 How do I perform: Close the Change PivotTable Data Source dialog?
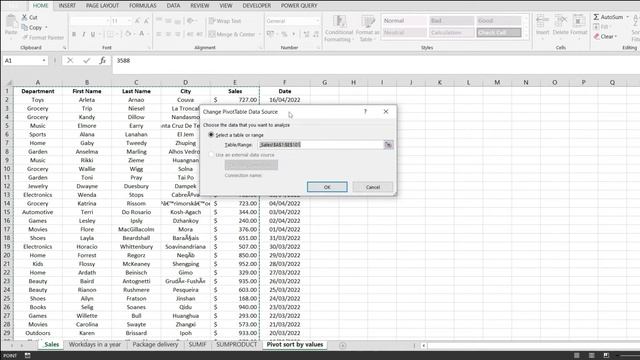pyautogui.click(x=386, y=111)
